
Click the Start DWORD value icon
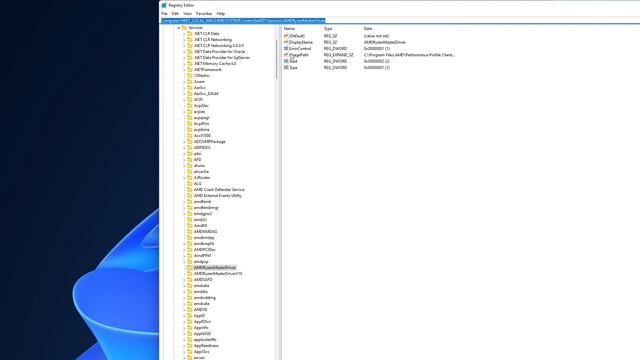coord(286,61)
